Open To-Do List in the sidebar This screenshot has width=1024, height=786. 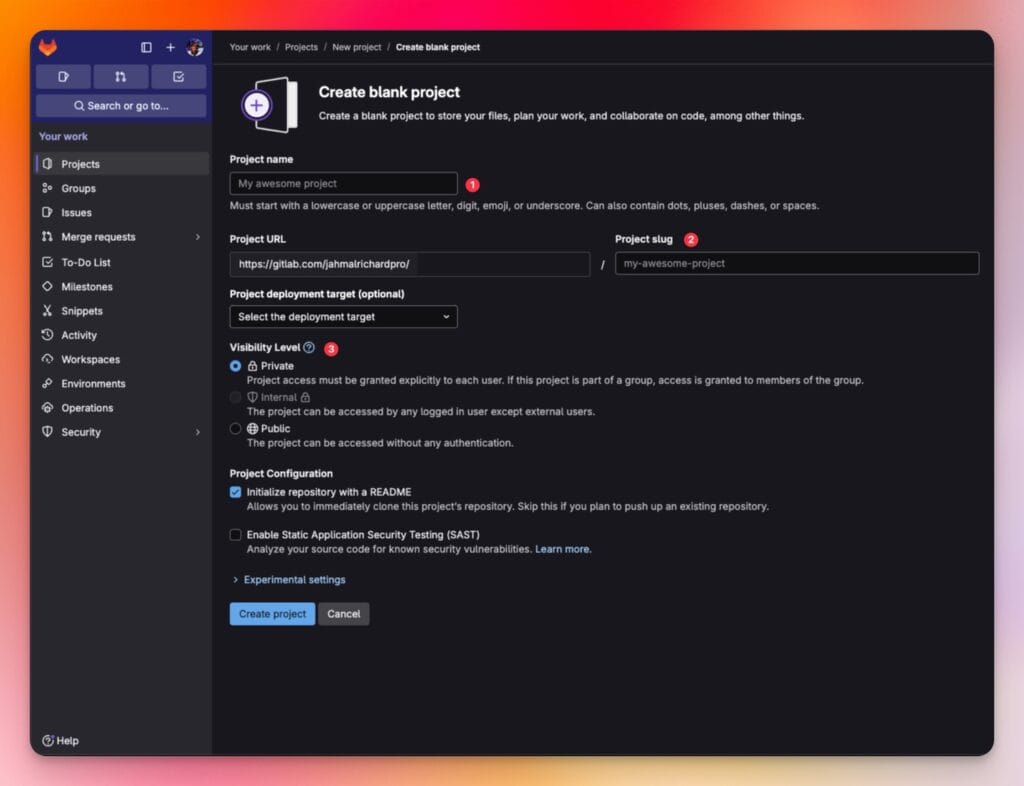click(122, 262)
